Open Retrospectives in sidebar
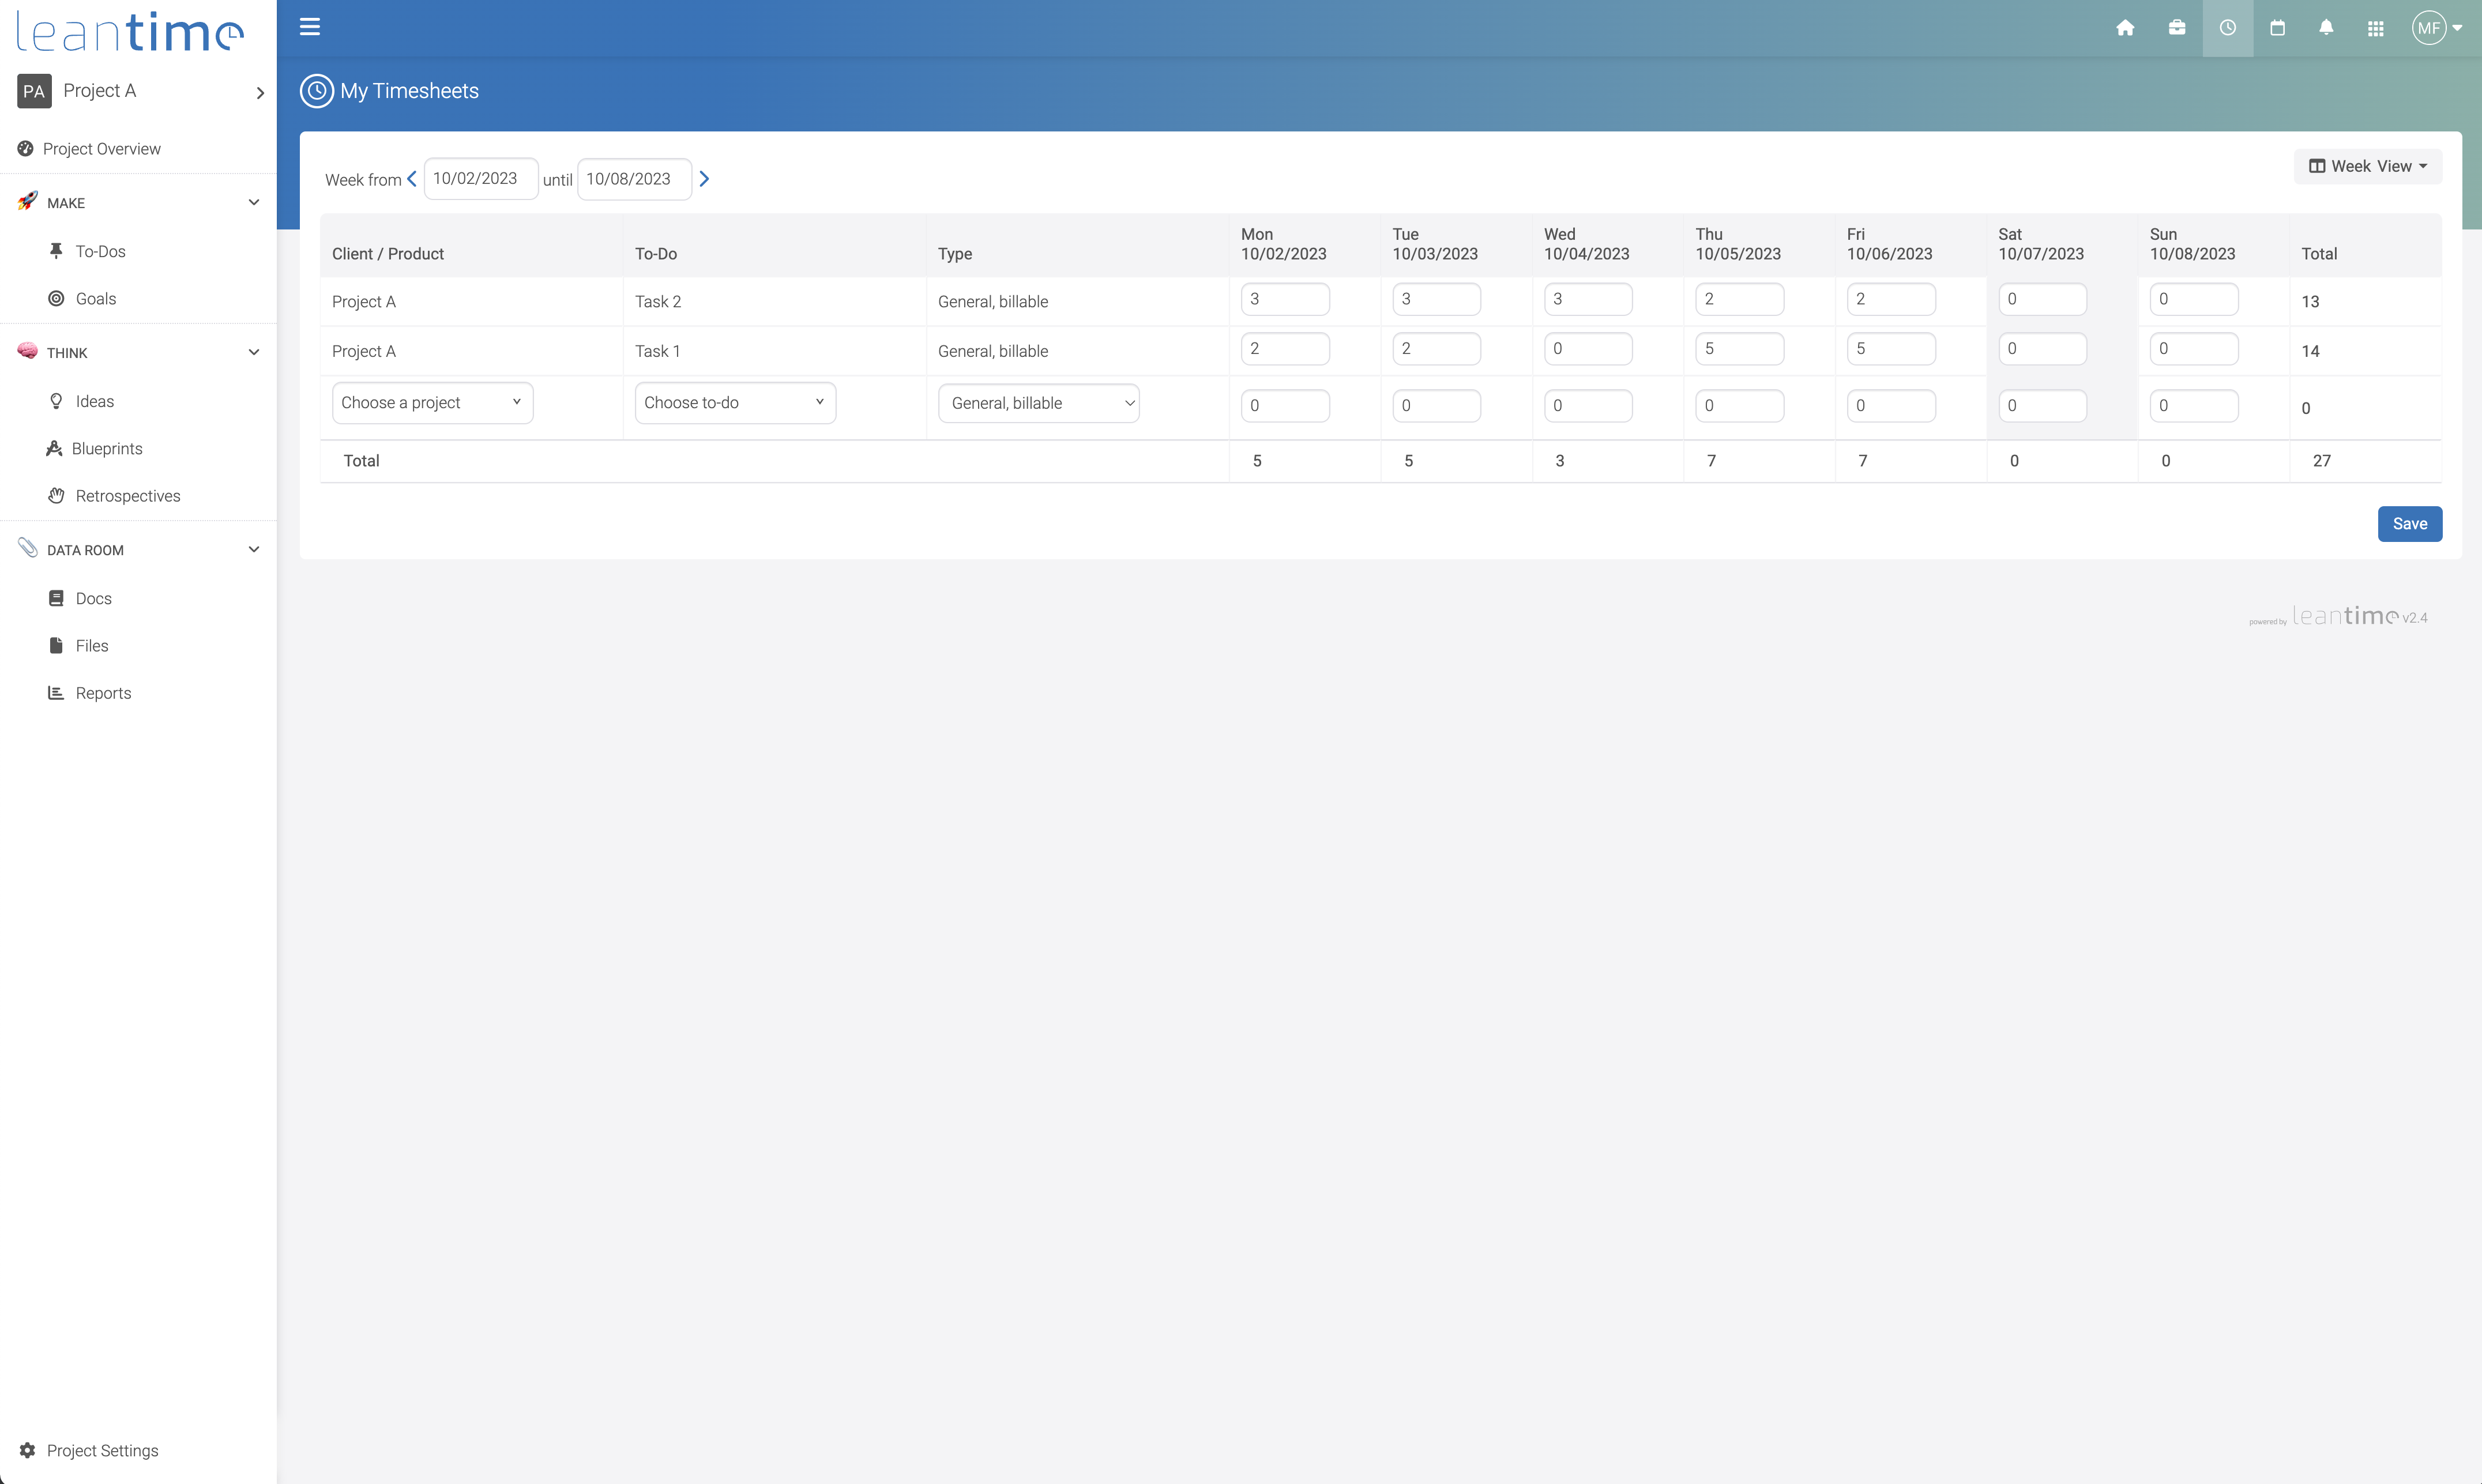The image size is (2482, 1484). click(x=127, y=496)
